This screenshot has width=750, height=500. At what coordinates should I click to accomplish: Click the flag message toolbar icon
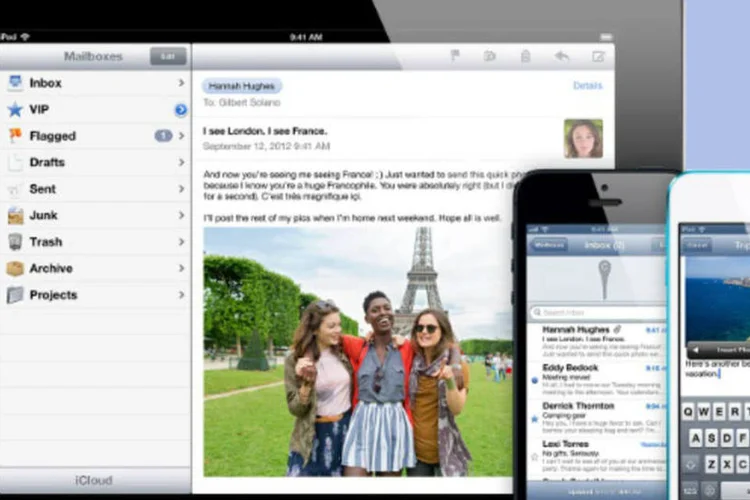[x=455, y=56]
